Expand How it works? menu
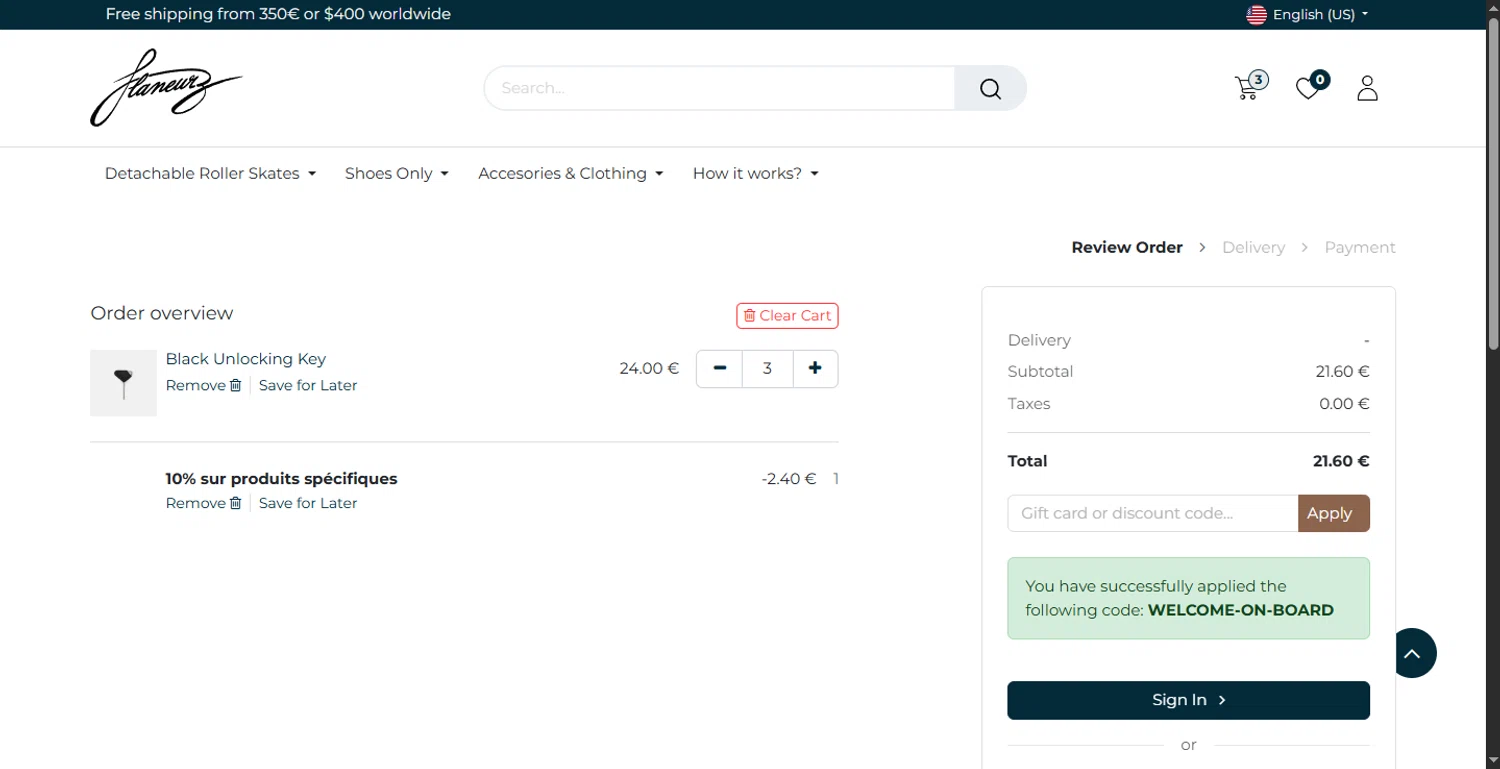Screen dimensions: 1500x769 click(x=755, y=173)
